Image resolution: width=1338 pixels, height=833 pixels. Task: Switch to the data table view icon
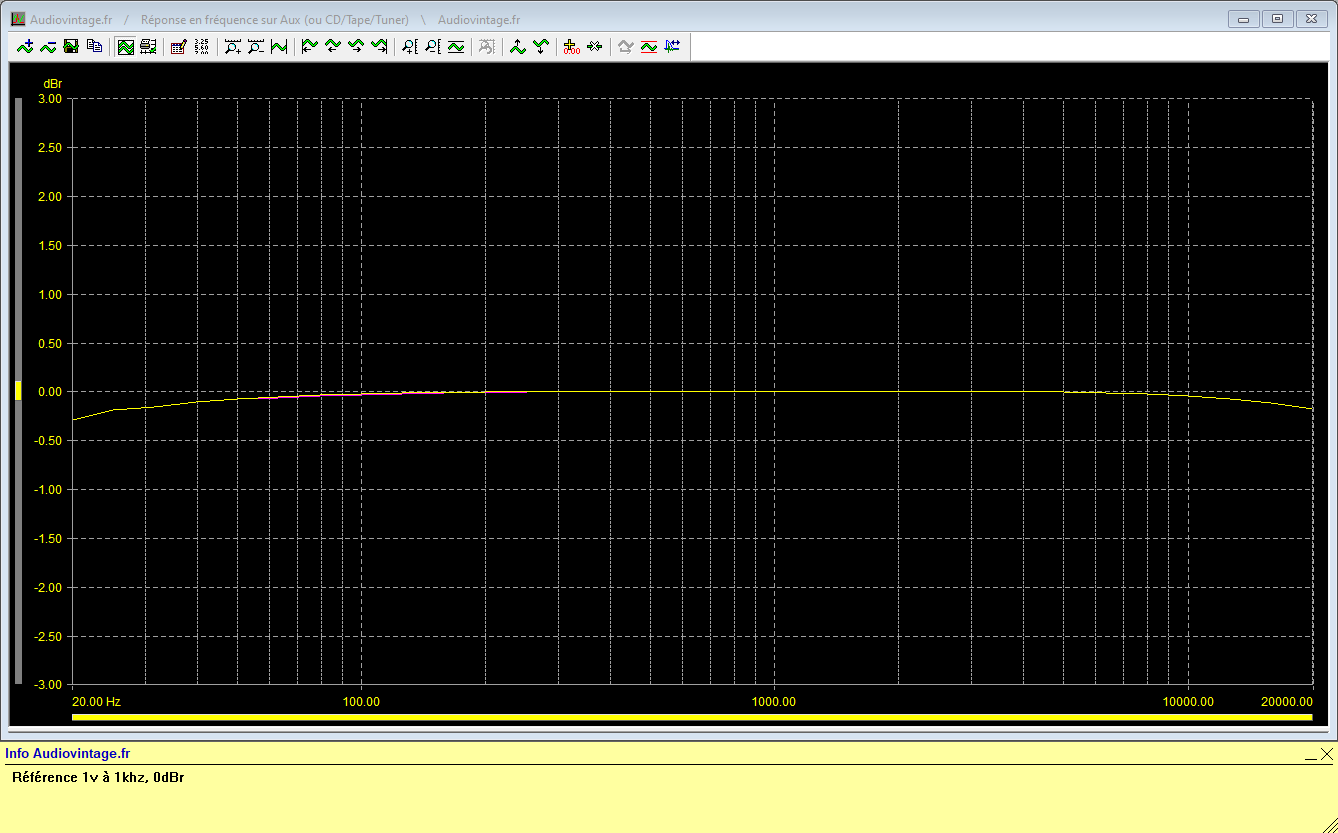point(148,46)
